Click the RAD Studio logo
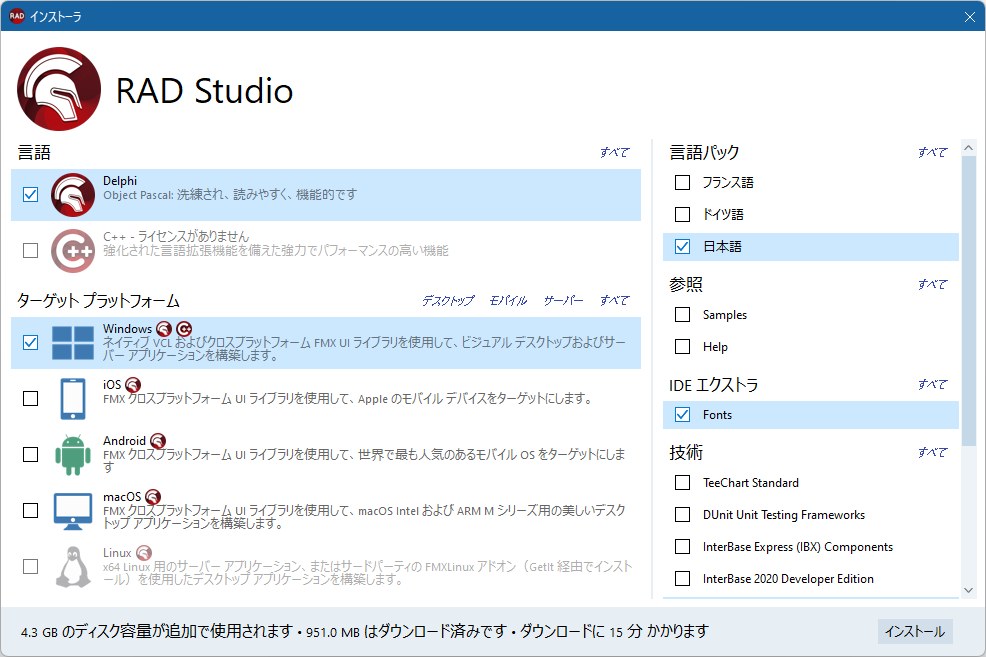 pos(59,89)
